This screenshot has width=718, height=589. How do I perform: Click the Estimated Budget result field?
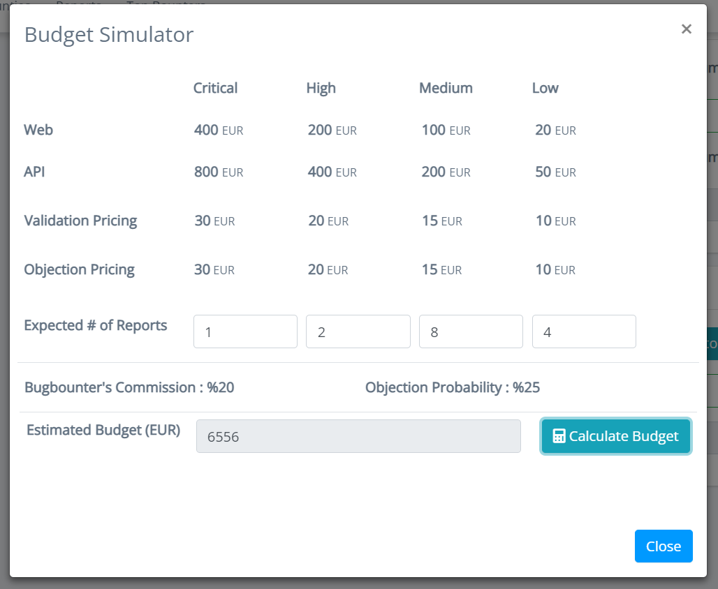[358, 436]
